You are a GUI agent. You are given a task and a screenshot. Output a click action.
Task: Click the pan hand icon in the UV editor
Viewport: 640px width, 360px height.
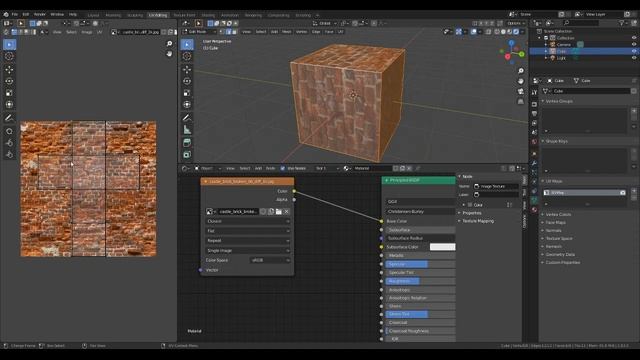pos(169,54)
